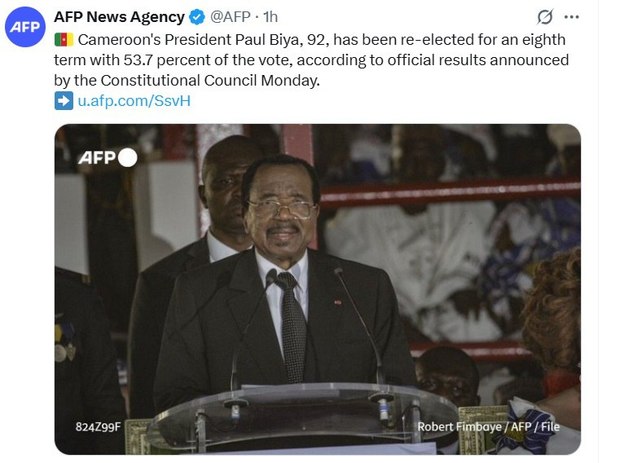Click the speaker's face in the photo
Screen dimensions: 620x463
click(x=280, y=210)
